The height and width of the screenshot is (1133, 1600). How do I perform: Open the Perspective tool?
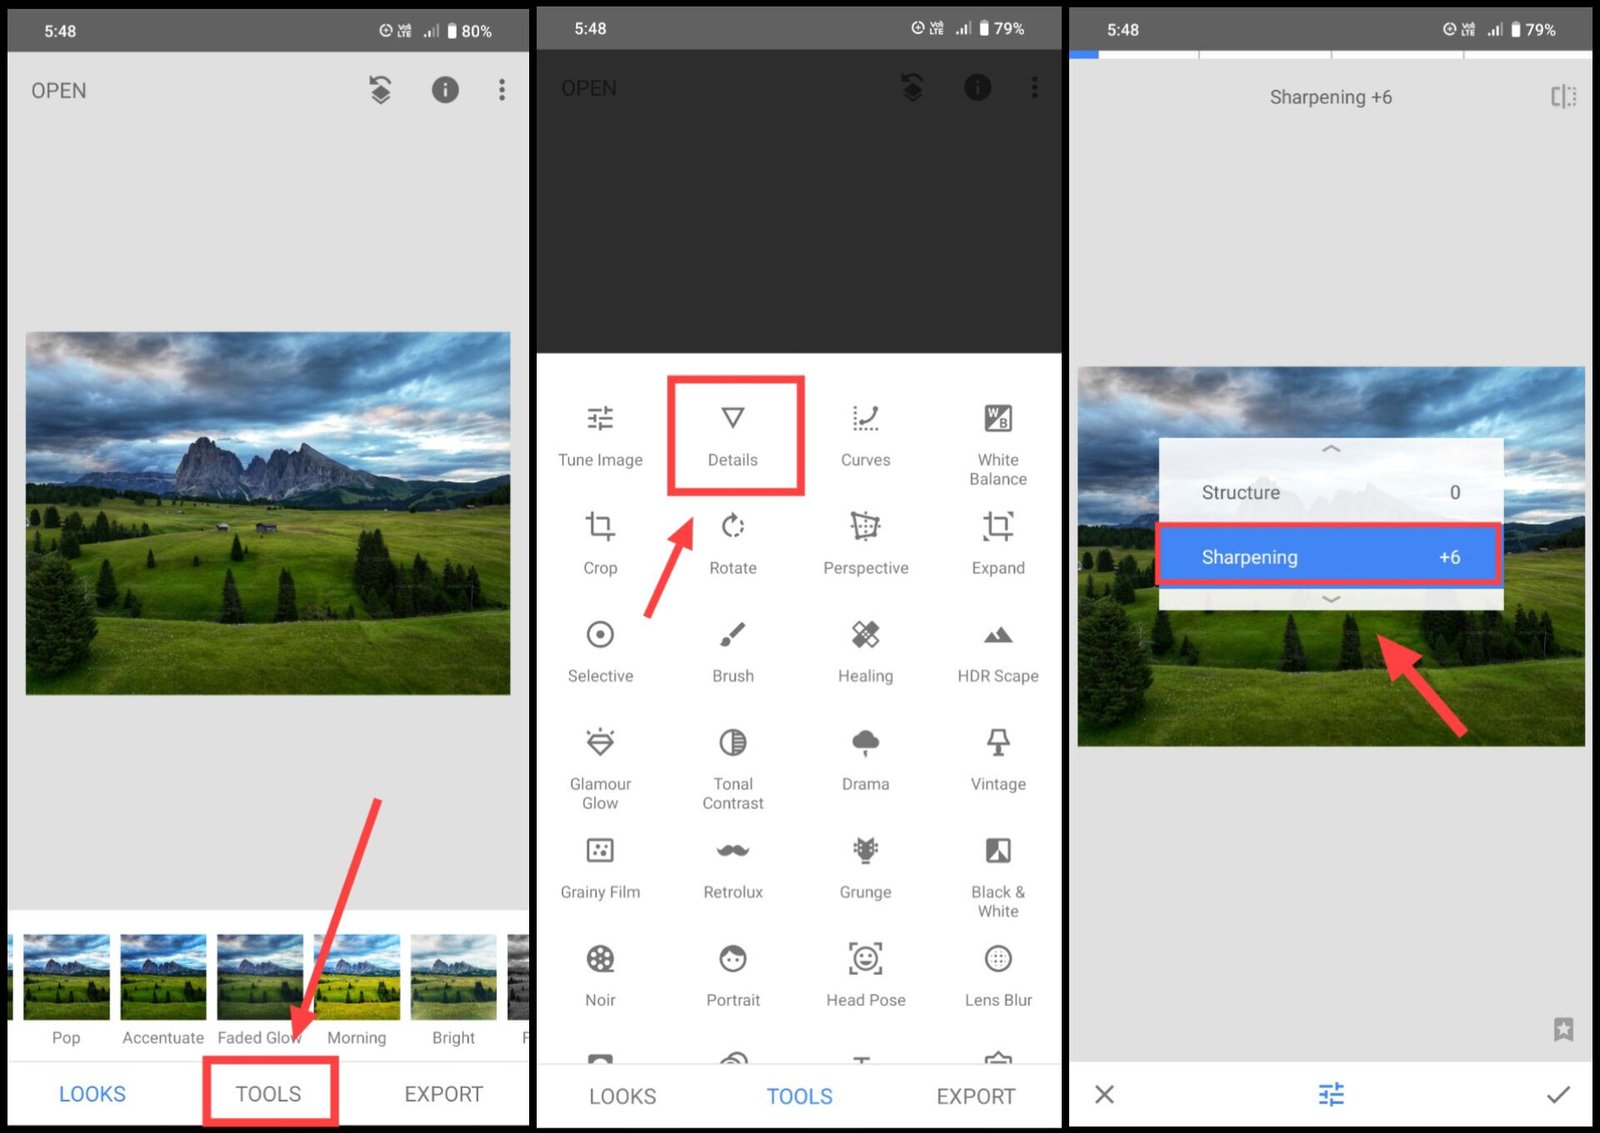coord(865,543)
